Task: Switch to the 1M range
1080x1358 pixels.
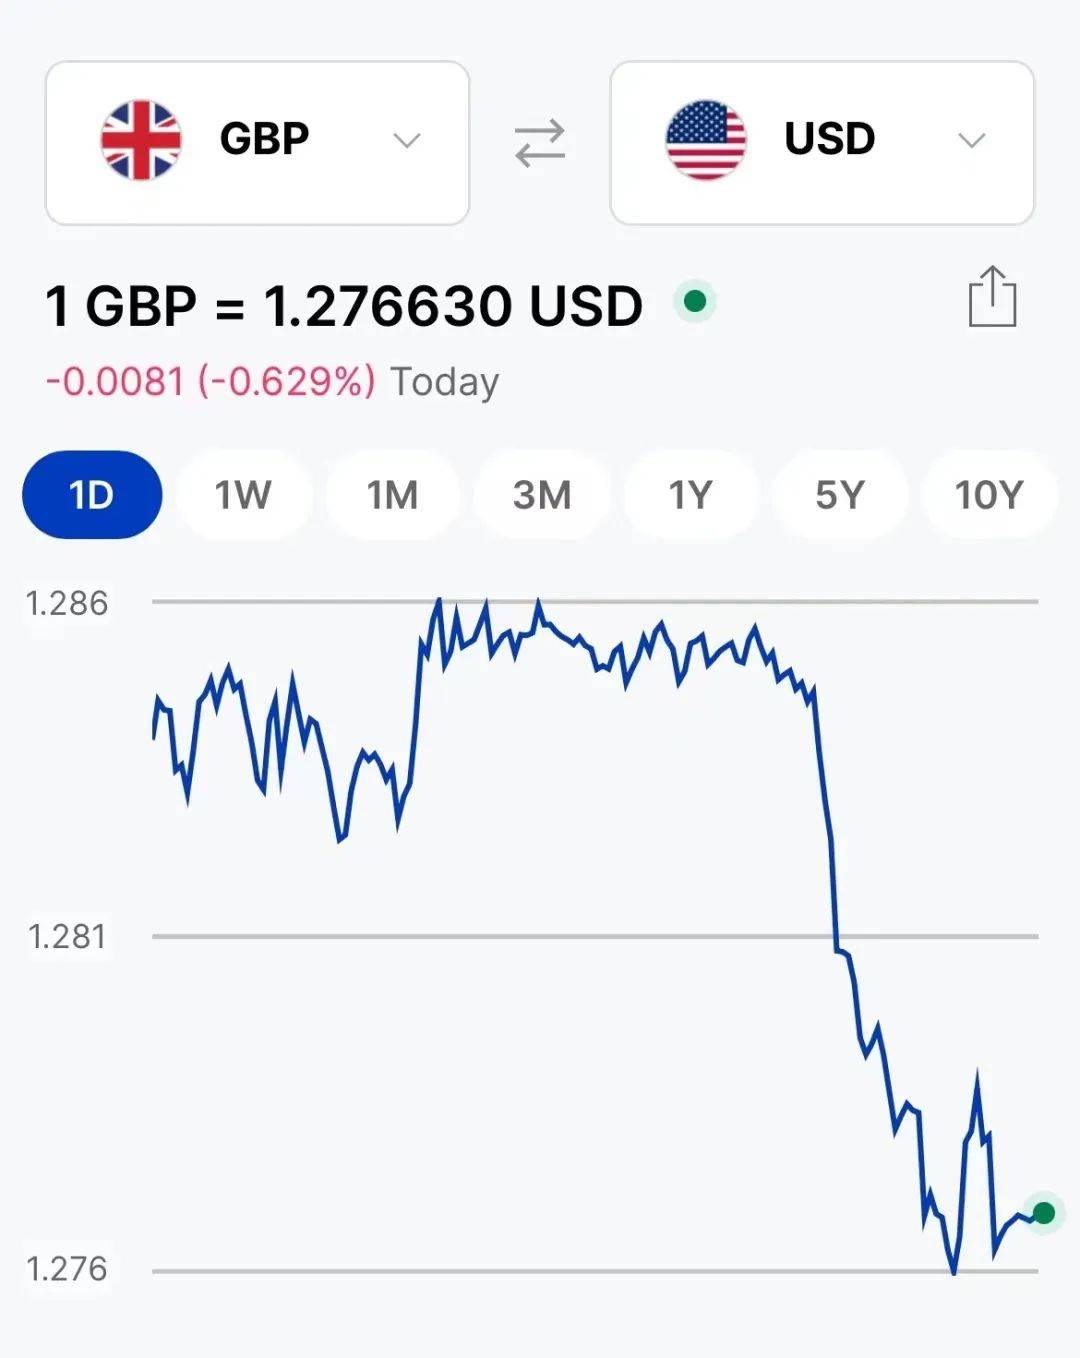Action: 392,495
